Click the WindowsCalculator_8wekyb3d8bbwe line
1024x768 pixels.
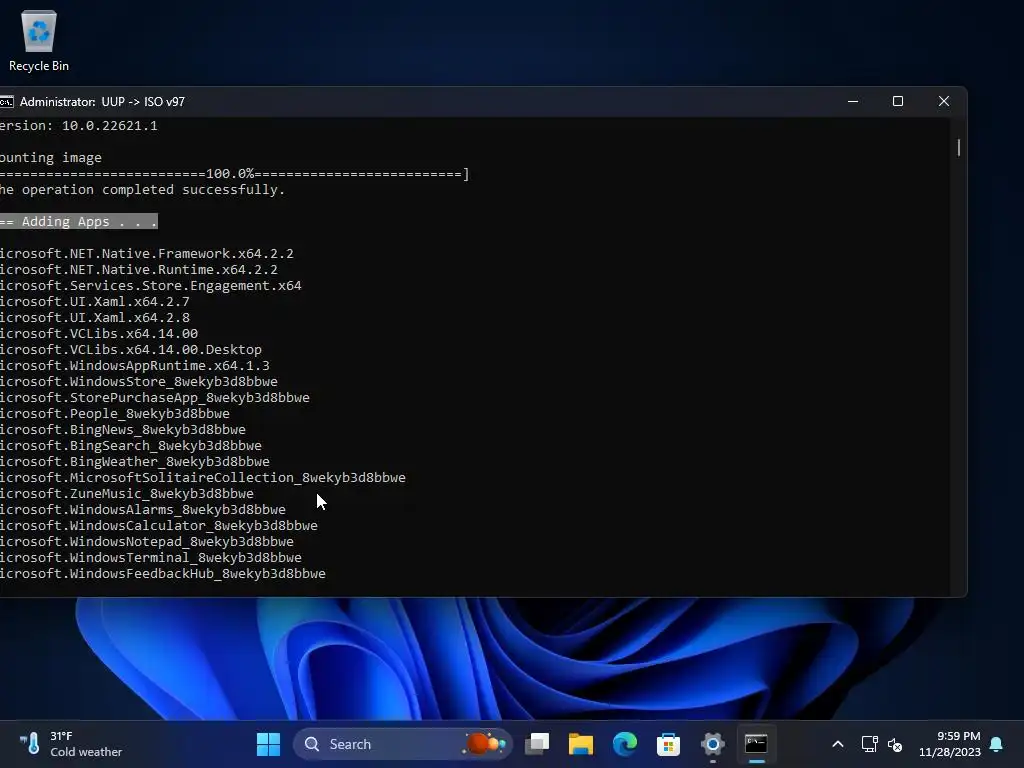159,526
